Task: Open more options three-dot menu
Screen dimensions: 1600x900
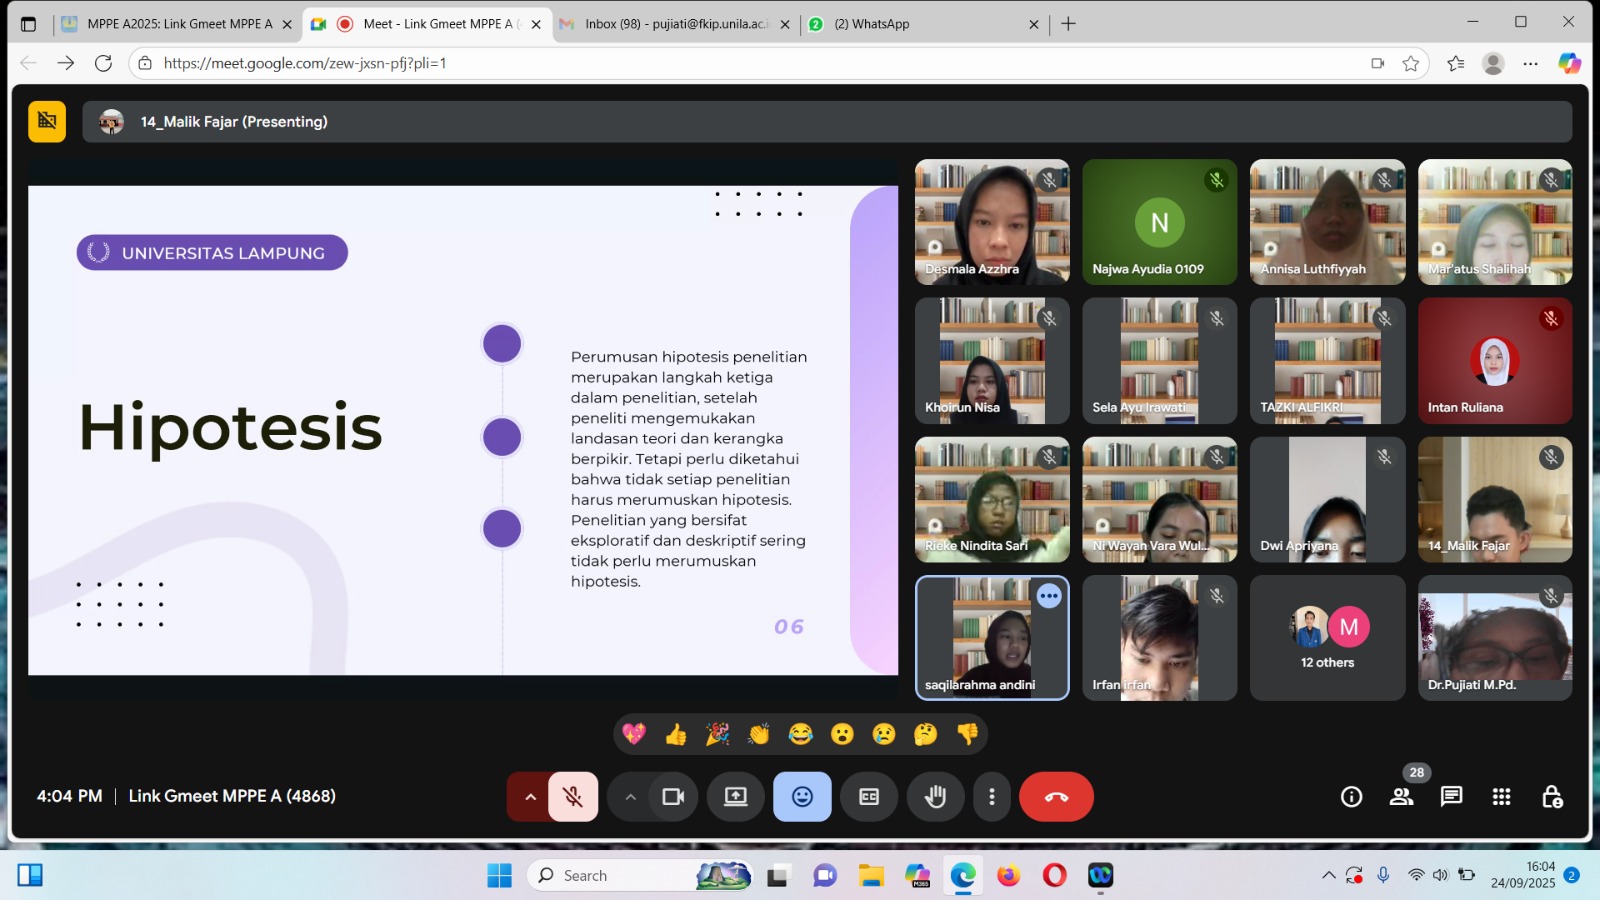Action: click(x=991, y=797)
